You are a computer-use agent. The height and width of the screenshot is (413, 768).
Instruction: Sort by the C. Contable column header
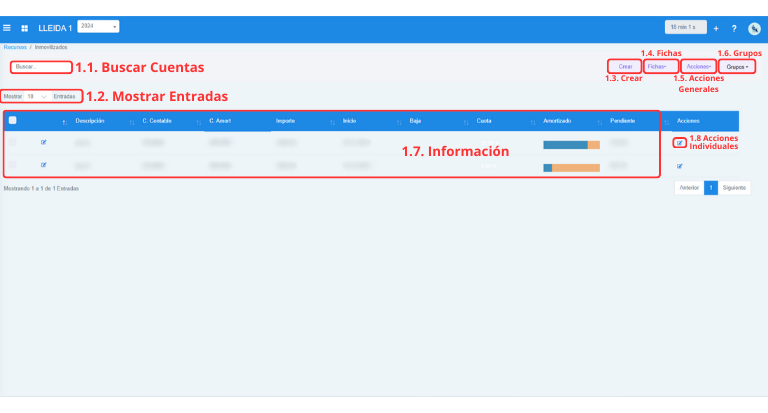[x=157, y=121]
